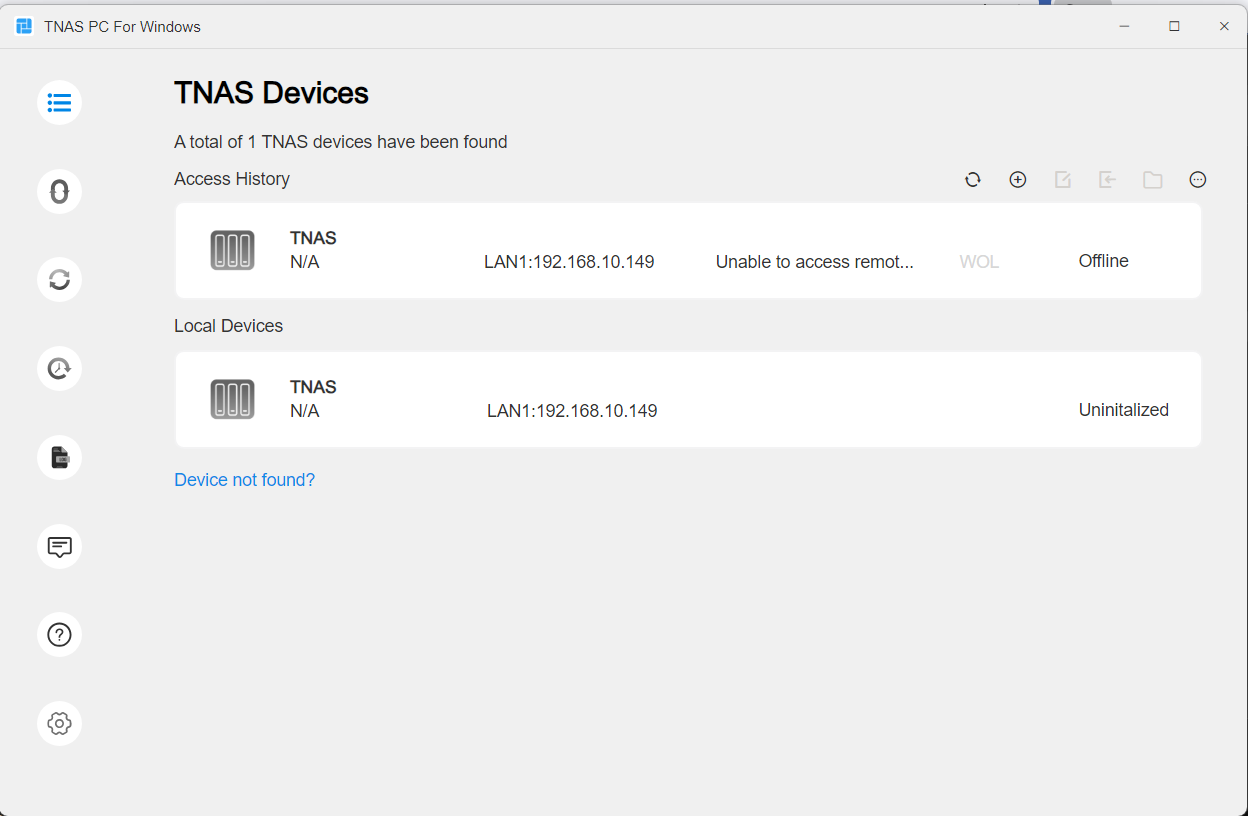Click the greyed edit pencil icon
Image resolution: width=1248 pixels, height=816 pixels.
pyautogui.click(x=1063, y=180)
